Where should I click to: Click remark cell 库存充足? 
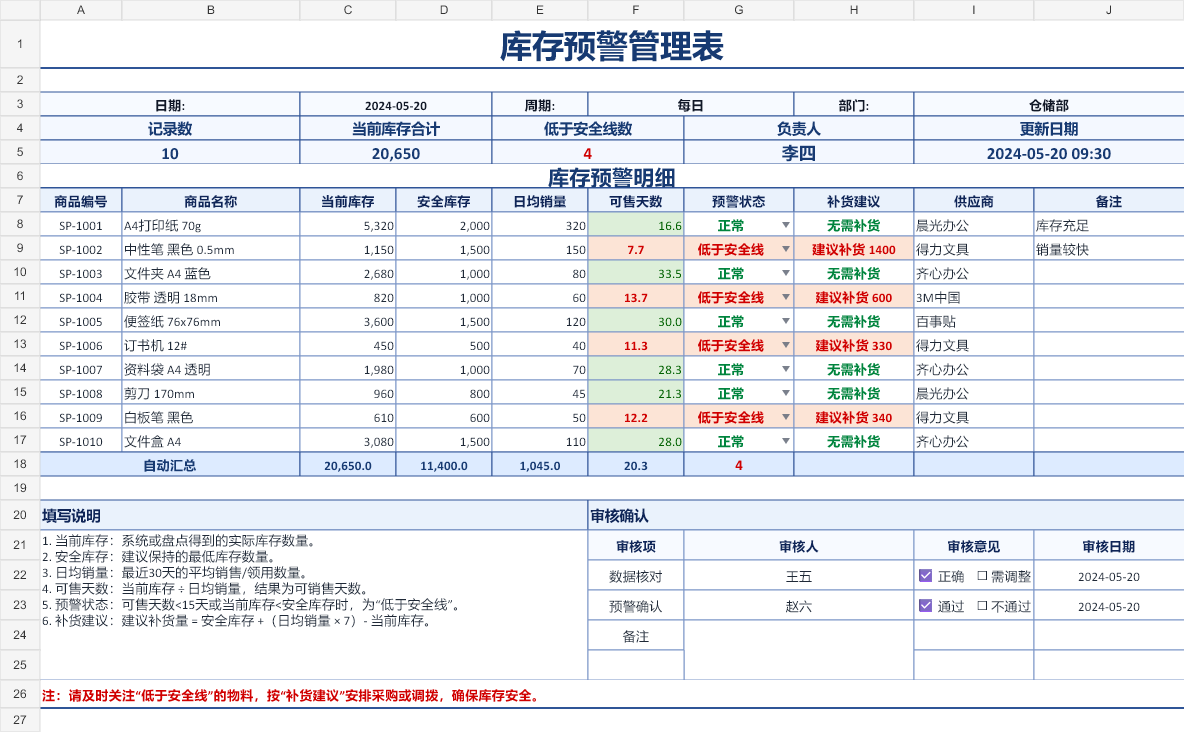point(1108,225)
